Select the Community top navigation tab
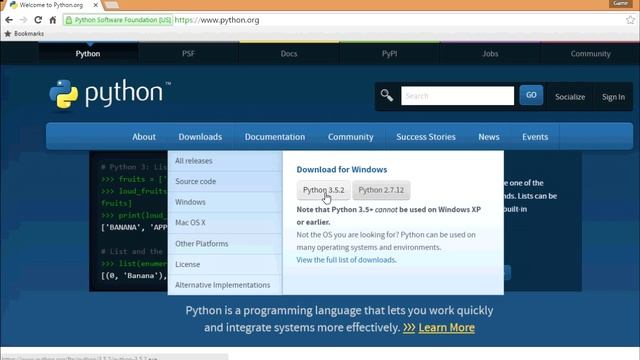The width and height of the screenshot is (640, 360). (x=590, y=53)
